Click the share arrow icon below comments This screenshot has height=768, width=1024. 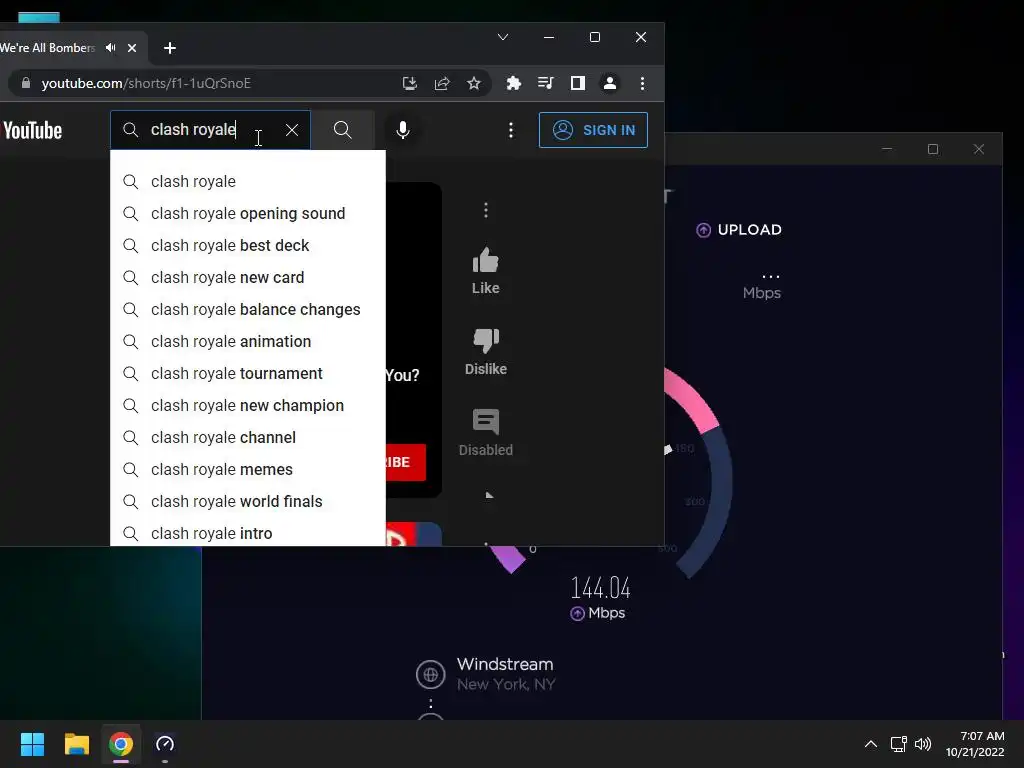click(x=489, y=495)
